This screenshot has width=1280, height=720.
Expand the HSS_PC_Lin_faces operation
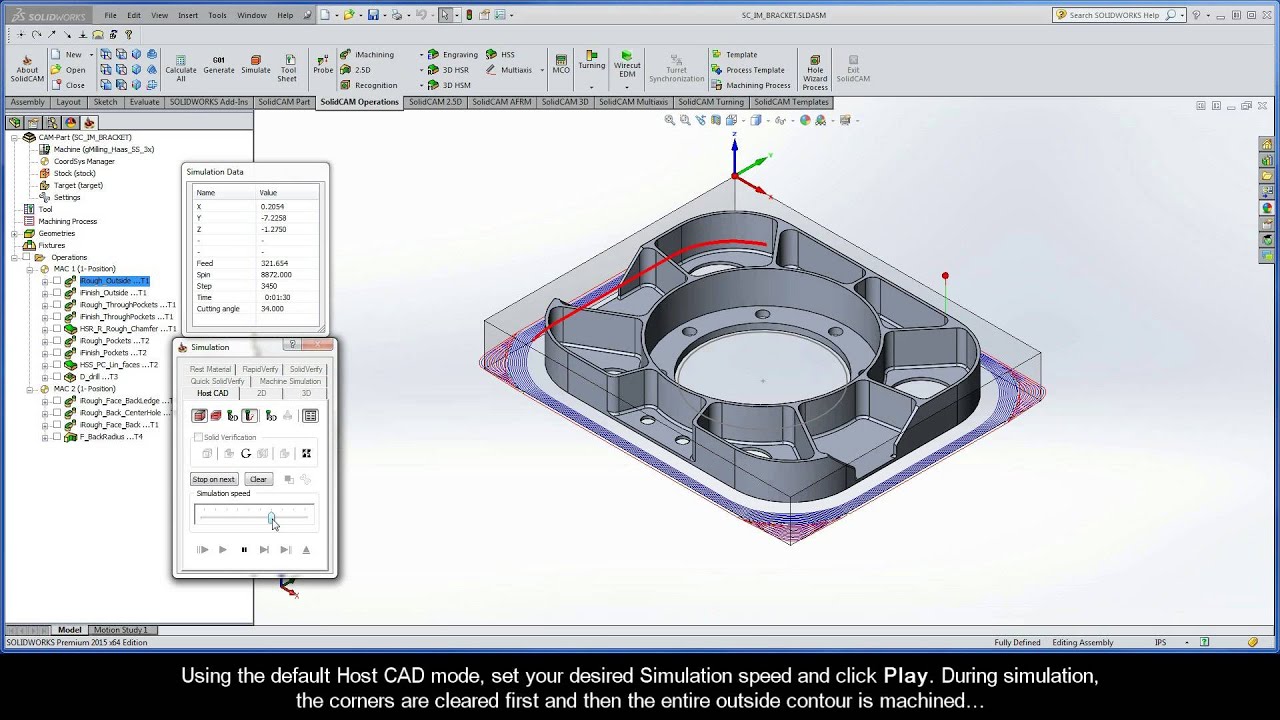coord(45,365)
